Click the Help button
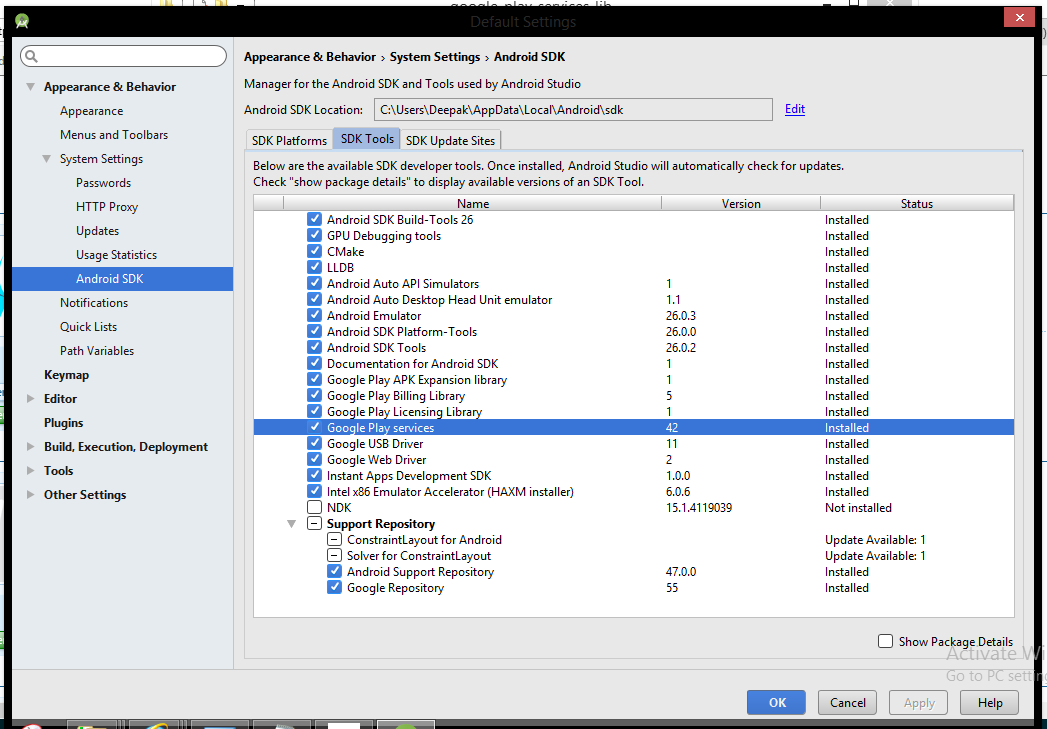1047x729 pixels. (x=990, y=702)
